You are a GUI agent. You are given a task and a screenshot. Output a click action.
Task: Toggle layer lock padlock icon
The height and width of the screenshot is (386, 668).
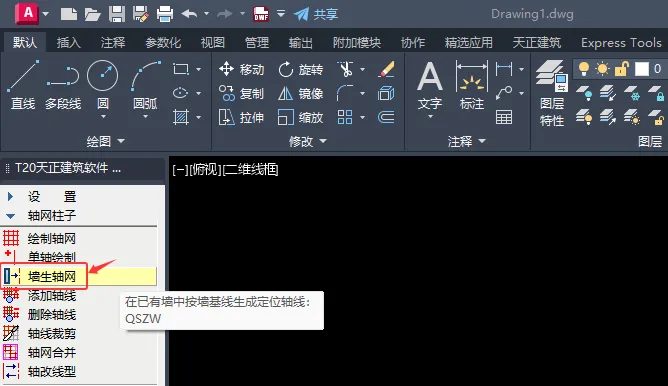coord(622,69)
